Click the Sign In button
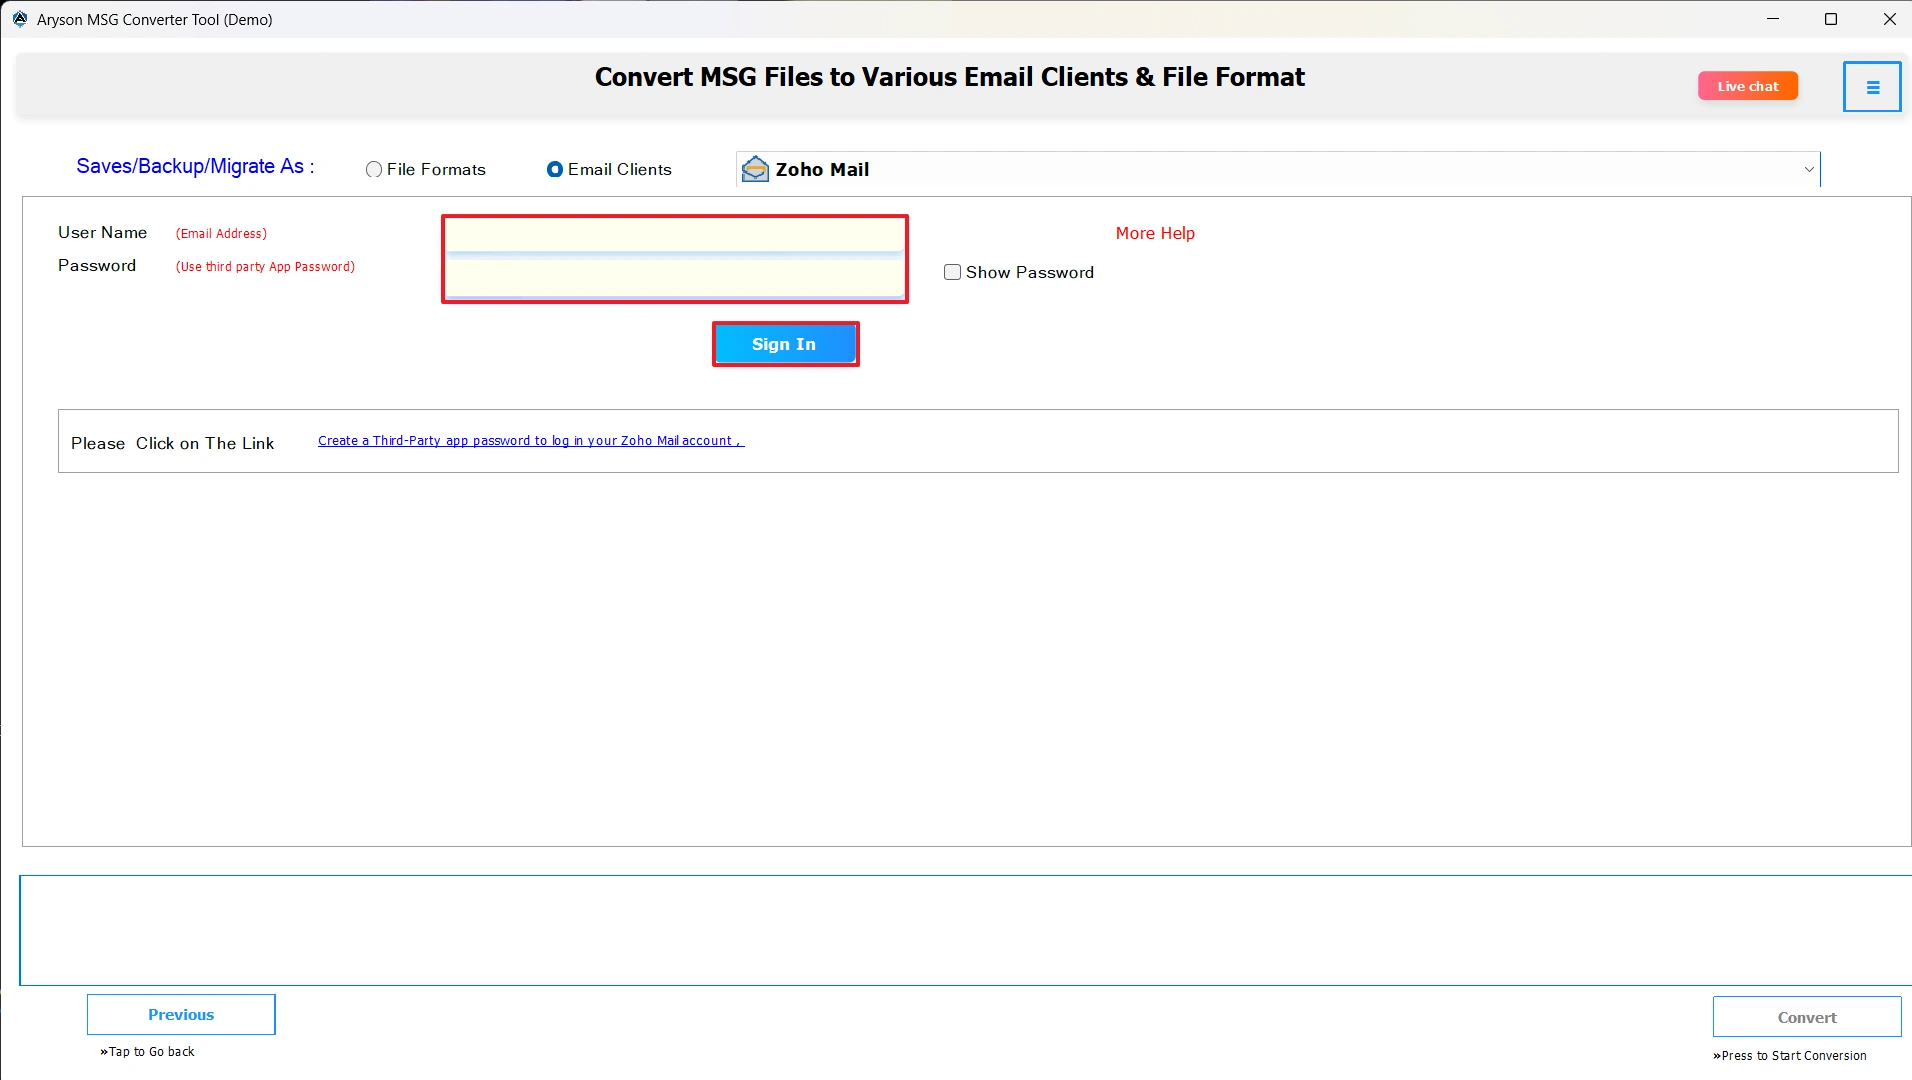Image resolution: width=1912 pixels, height=1080 pixels. click(x=785, y=344)
